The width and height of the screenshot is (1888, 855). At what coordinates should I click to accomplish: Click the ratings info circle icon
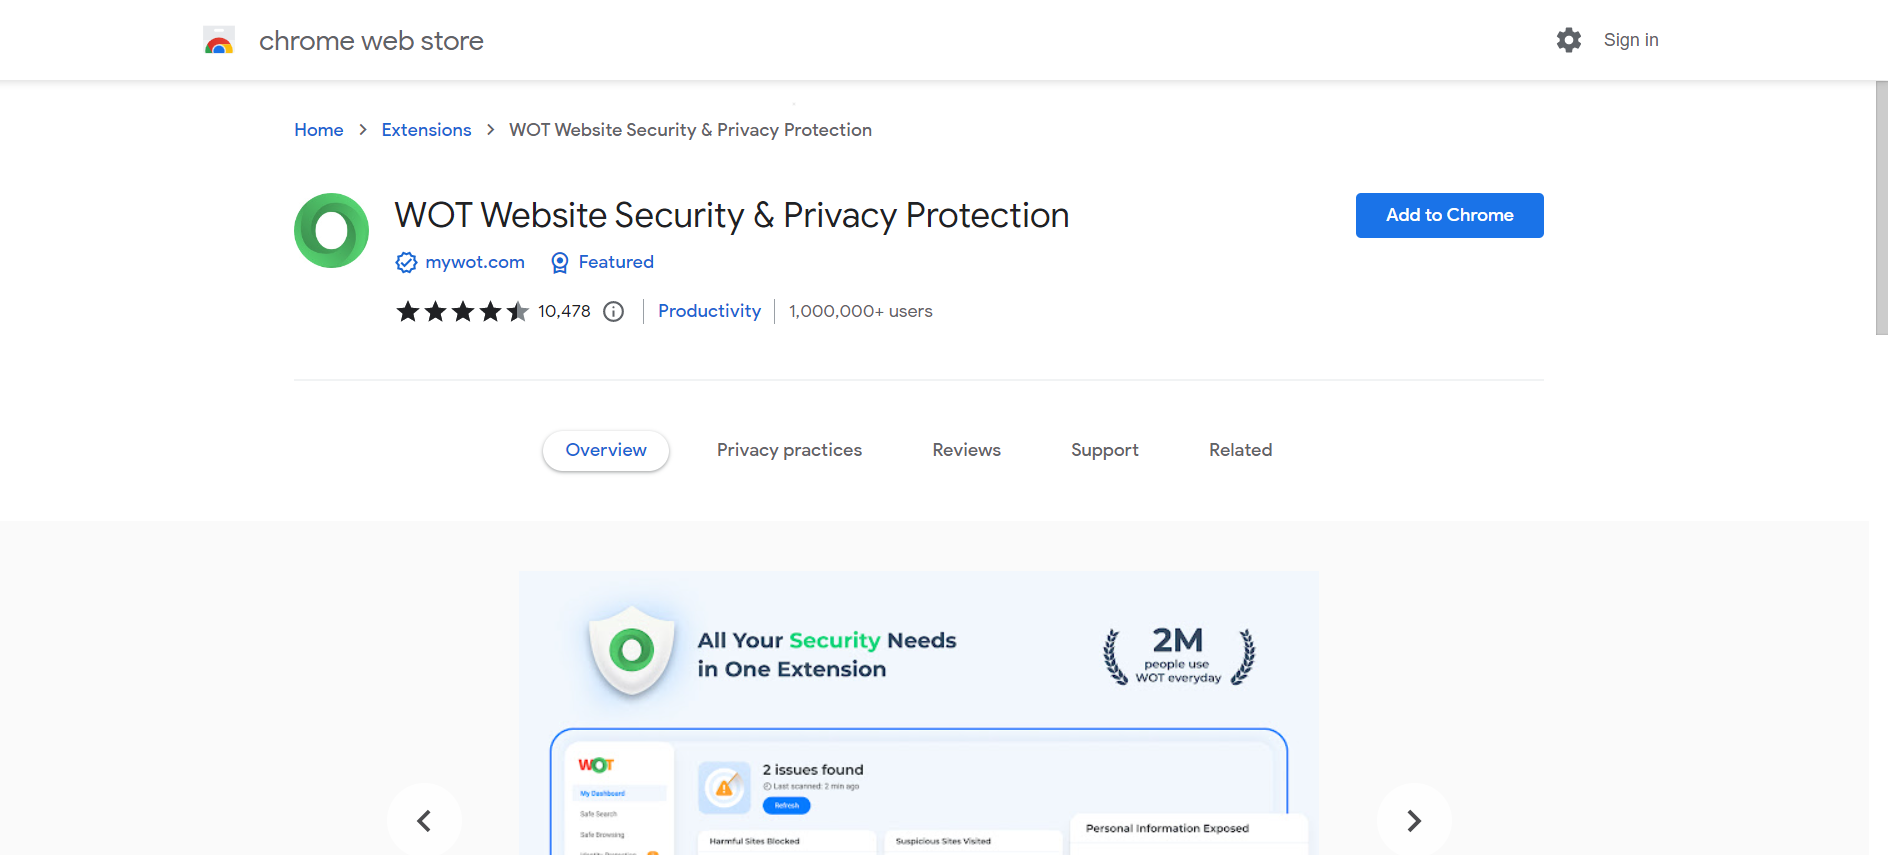(614, 312)
